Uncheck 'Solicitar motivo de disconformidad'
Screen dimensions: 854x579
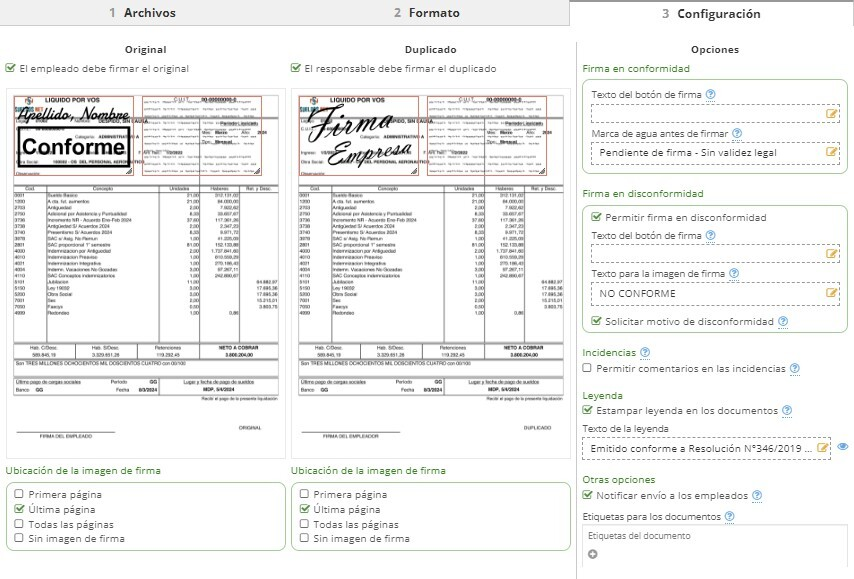point(596,321)
